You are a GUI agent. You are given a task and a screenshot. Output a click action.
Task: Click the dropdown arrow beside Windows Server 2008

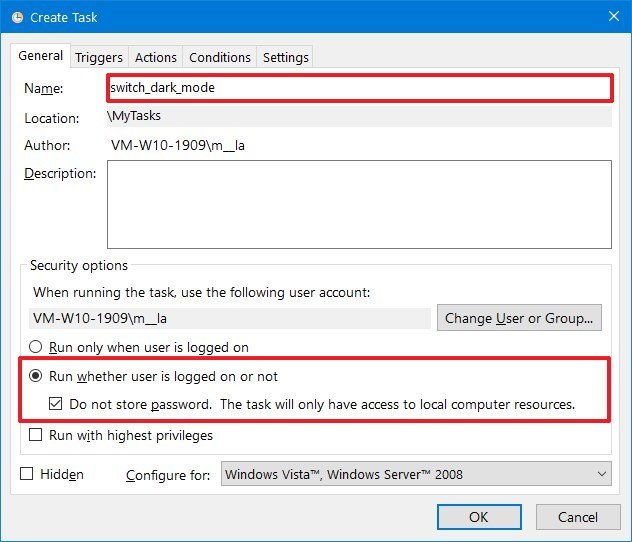tap(601, 474)
